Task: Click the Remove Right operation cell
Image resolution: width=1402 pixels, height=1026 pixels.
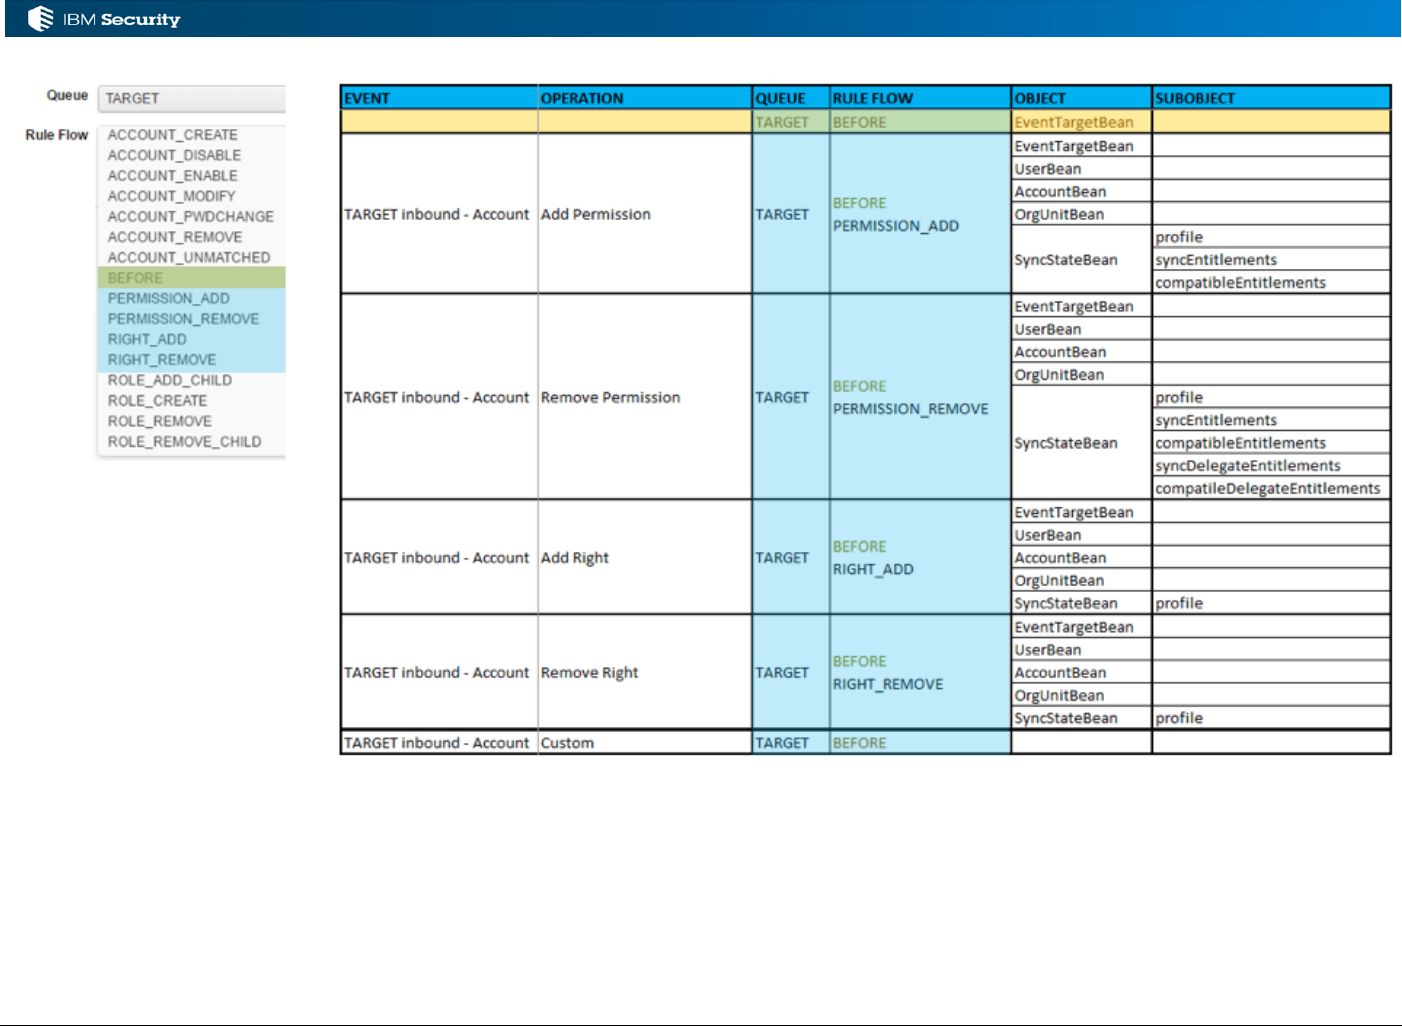Action: point(645,672)
